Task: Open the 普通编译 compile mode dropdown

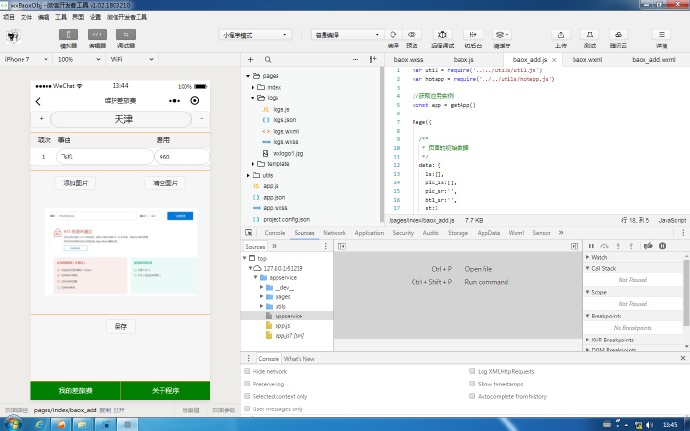Action: (347, 35)
